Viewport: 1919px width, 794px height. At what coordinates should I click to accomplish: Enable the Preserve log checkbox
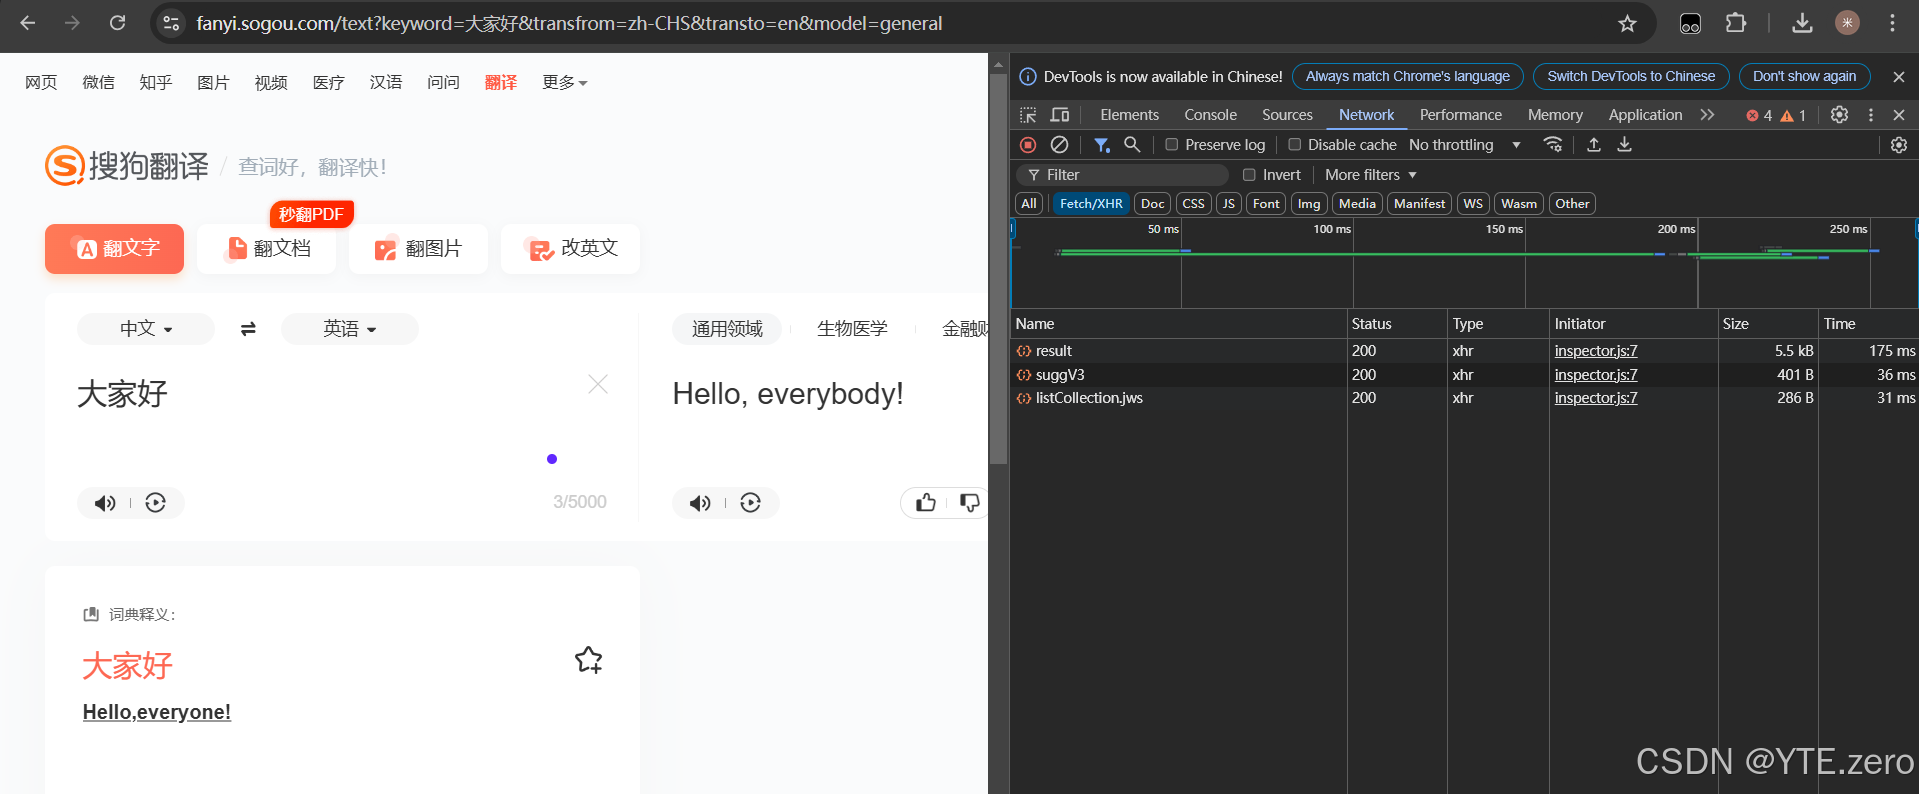1172,145
